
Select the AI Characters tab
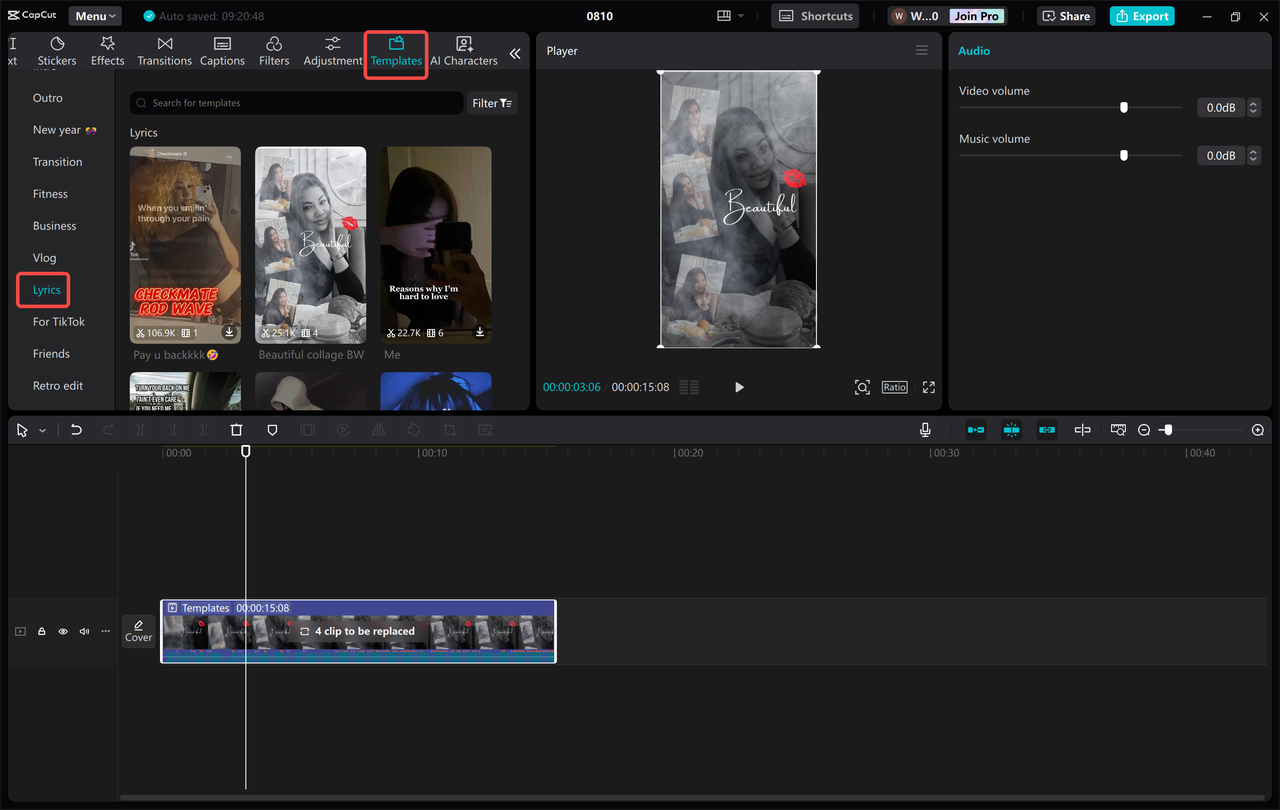pos(464,51)
